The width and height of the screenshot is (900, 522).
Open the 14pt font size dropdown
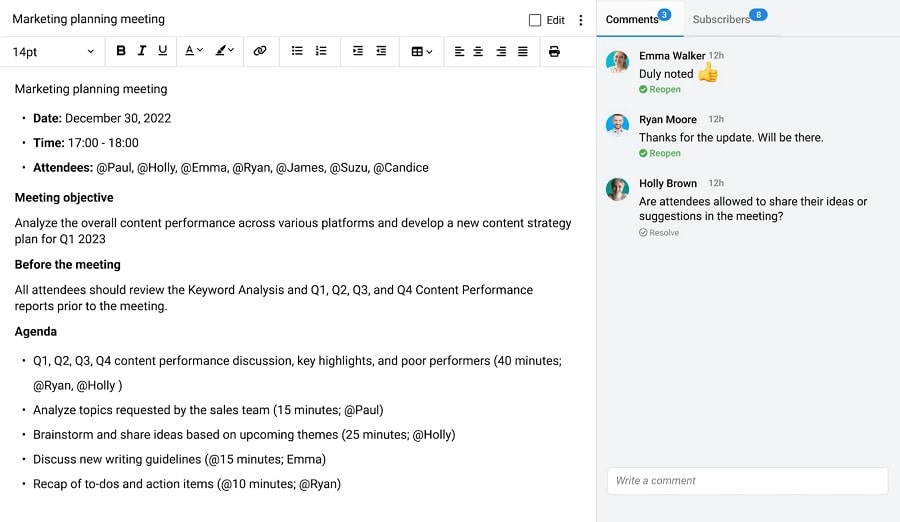pyautogui.click(x=53, y=52)
